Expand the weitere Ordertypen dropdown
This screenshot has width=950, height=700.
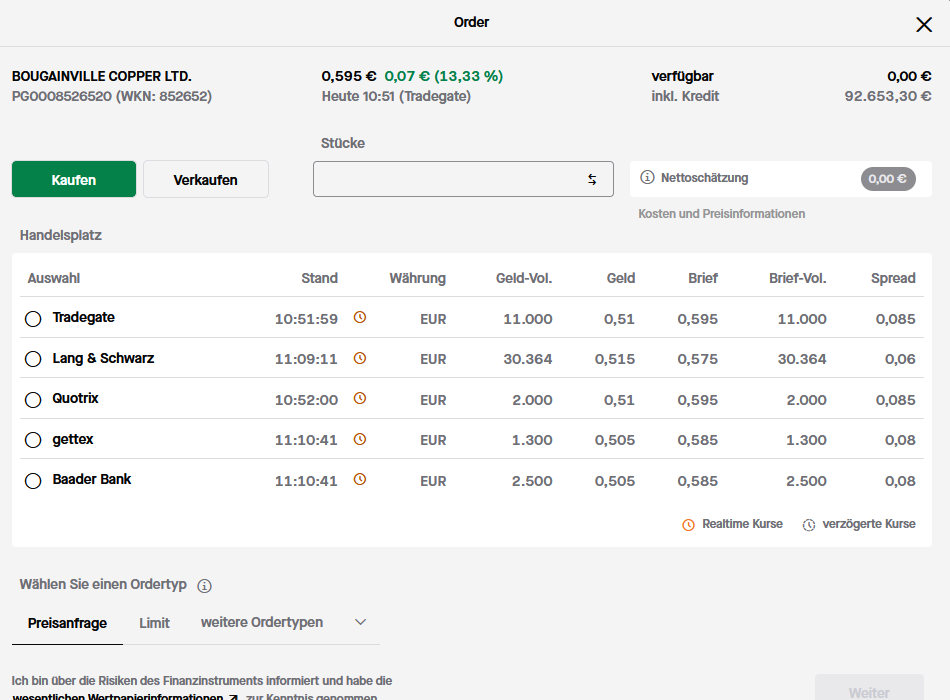[x=284, y=623]
